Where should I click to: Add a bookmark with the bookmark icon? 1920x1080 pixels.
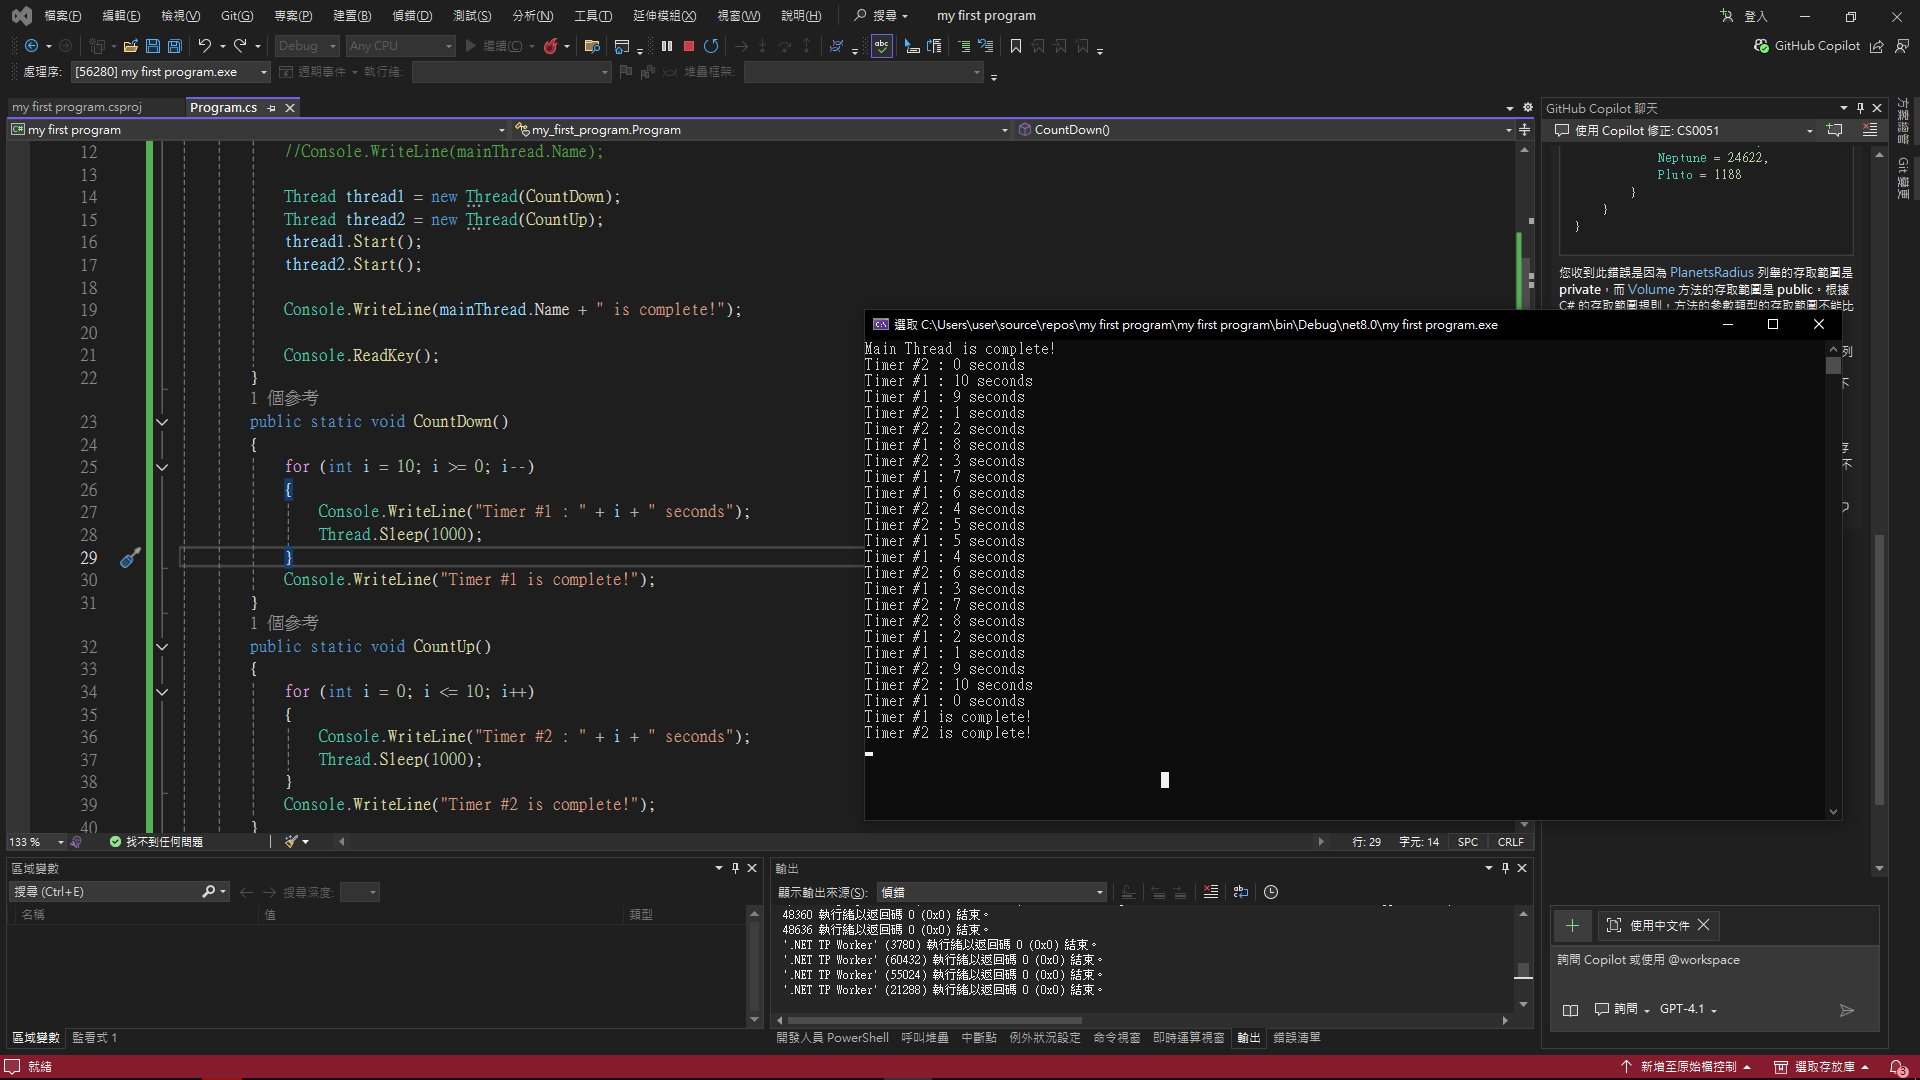(x=1016, y=46)
